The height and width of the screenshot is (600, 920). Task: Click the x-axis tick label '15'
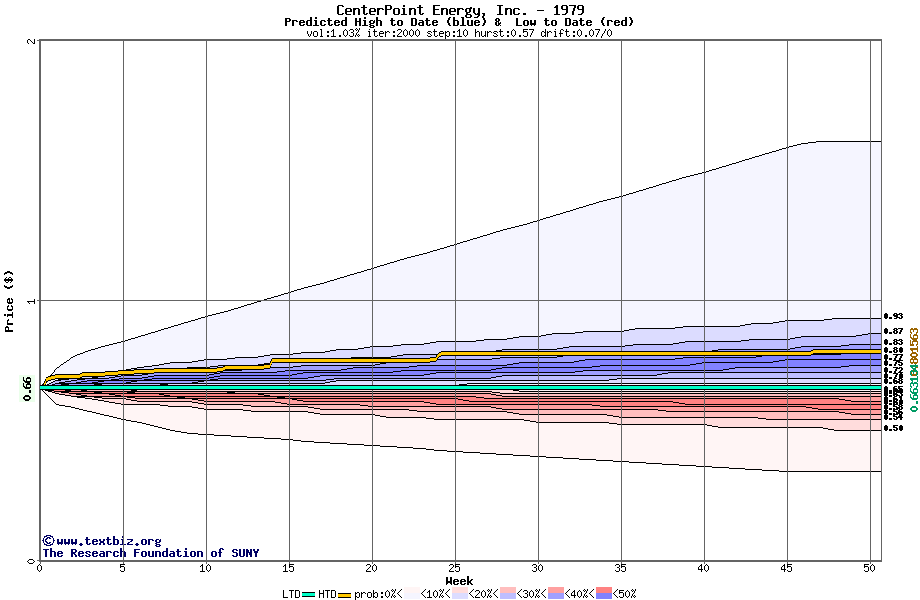[288, 568]
